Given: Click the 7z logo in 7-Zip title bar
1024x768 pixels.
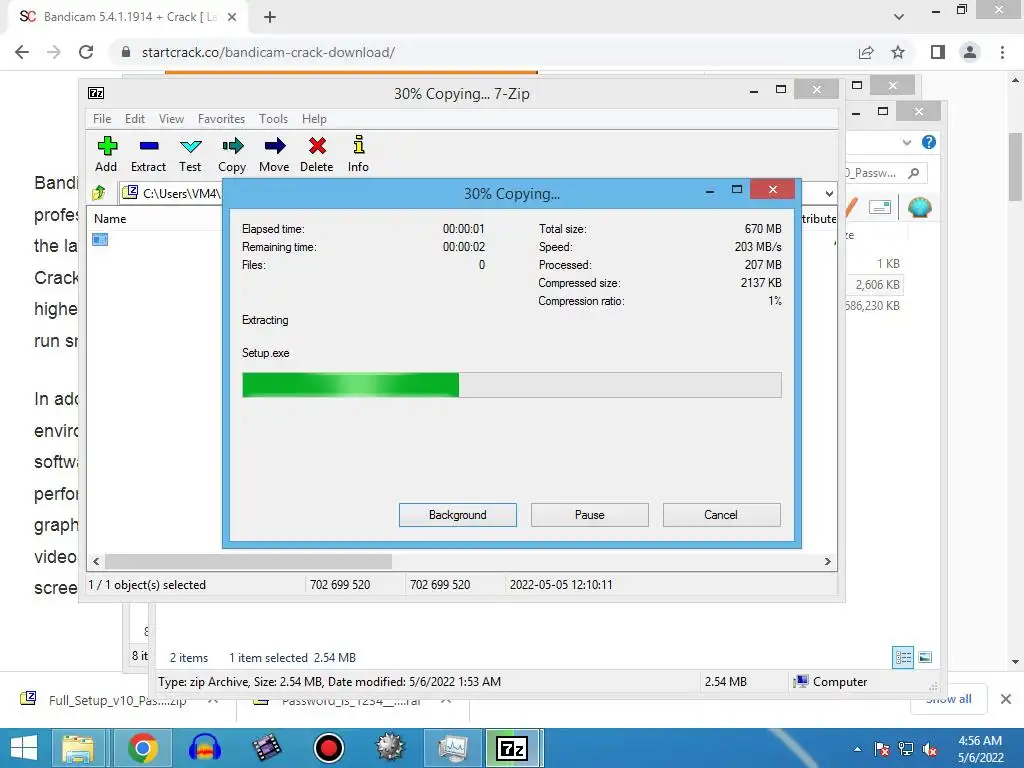Looking at the screenshot, I should pos(96,93).
